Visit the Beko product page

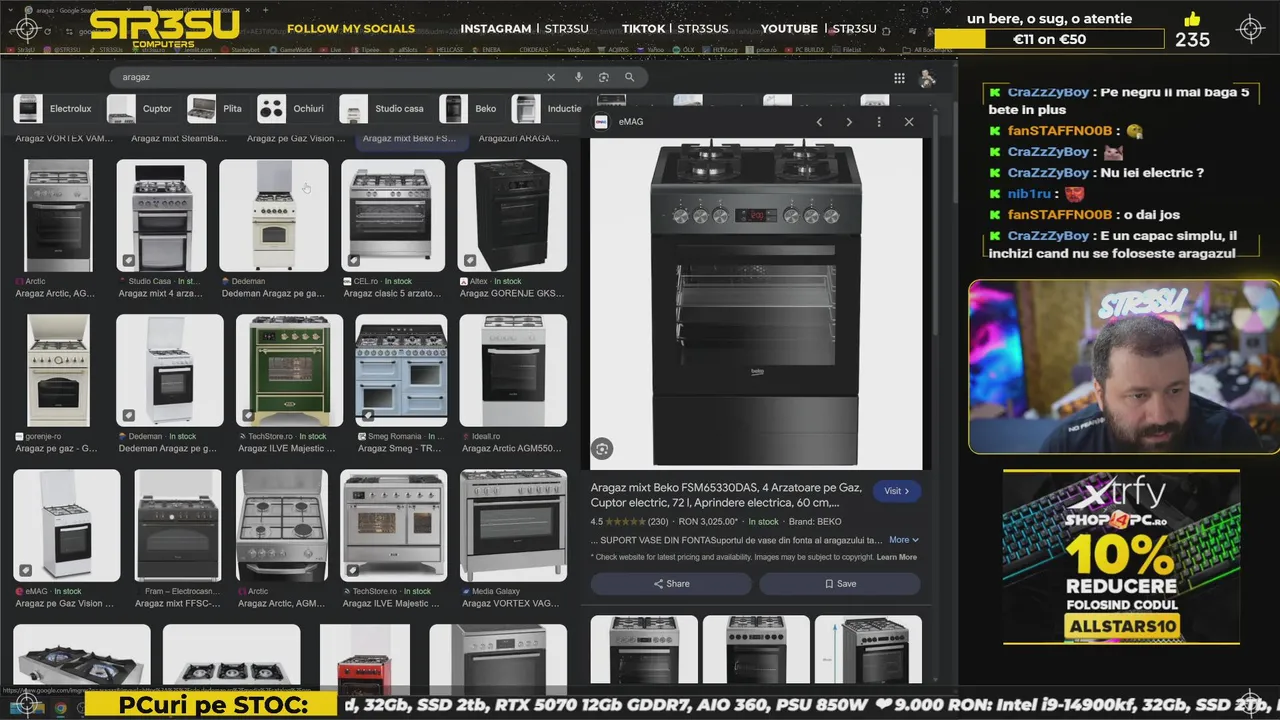[897, 491]
